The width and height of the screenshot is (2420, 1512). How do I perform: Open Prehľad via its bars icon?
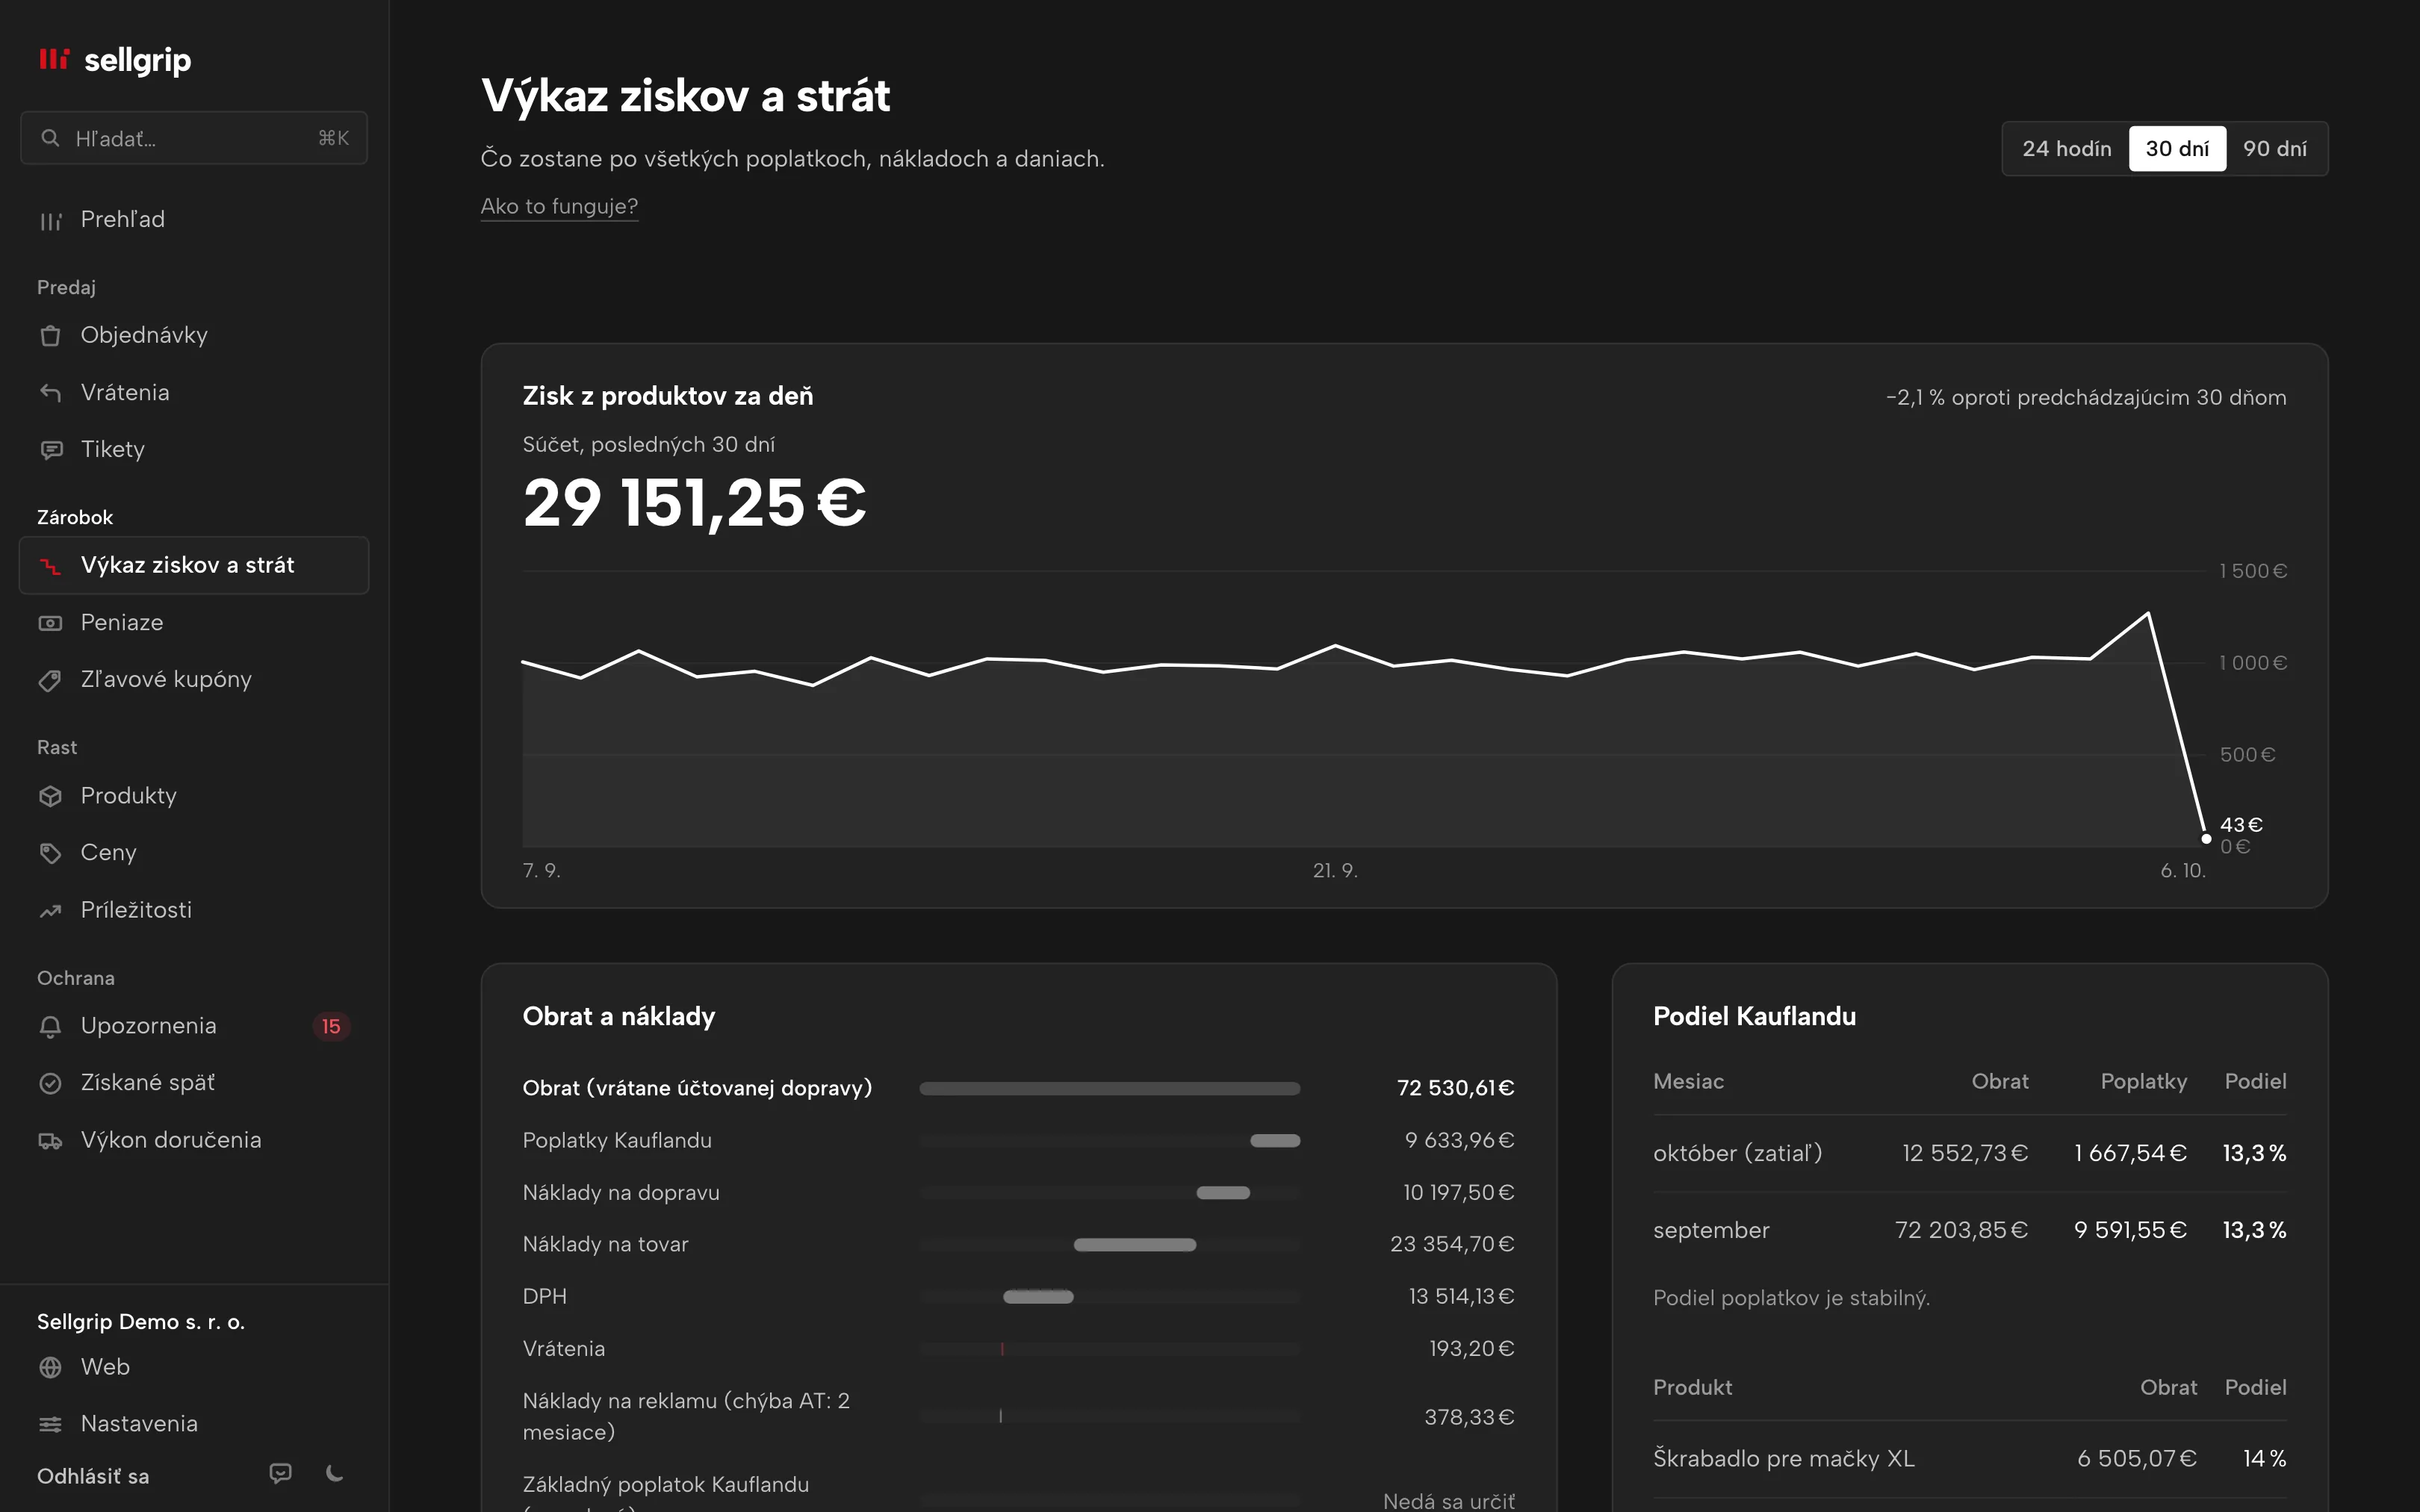click(x=50, y=220)
